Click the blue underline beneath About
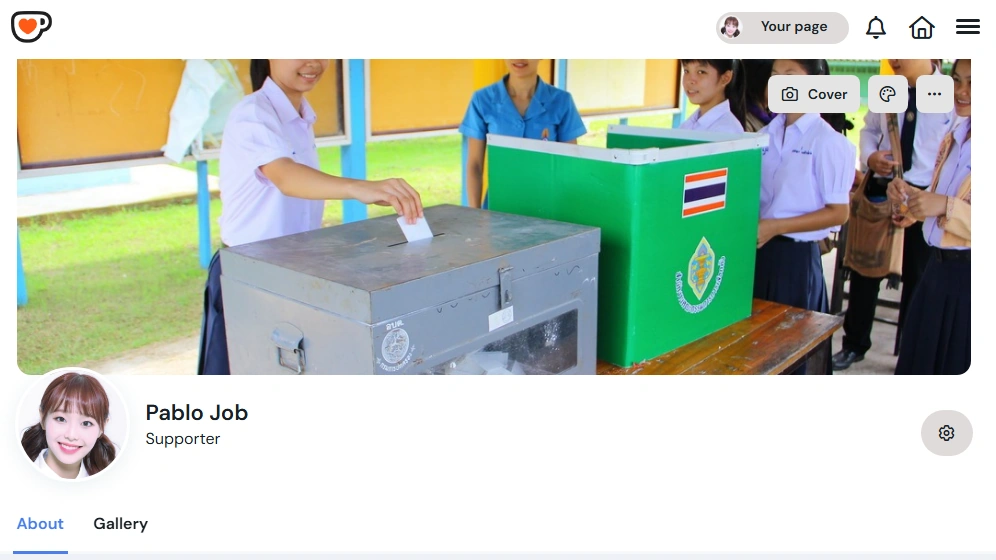 pyautogui.click(x=40, y=552)
